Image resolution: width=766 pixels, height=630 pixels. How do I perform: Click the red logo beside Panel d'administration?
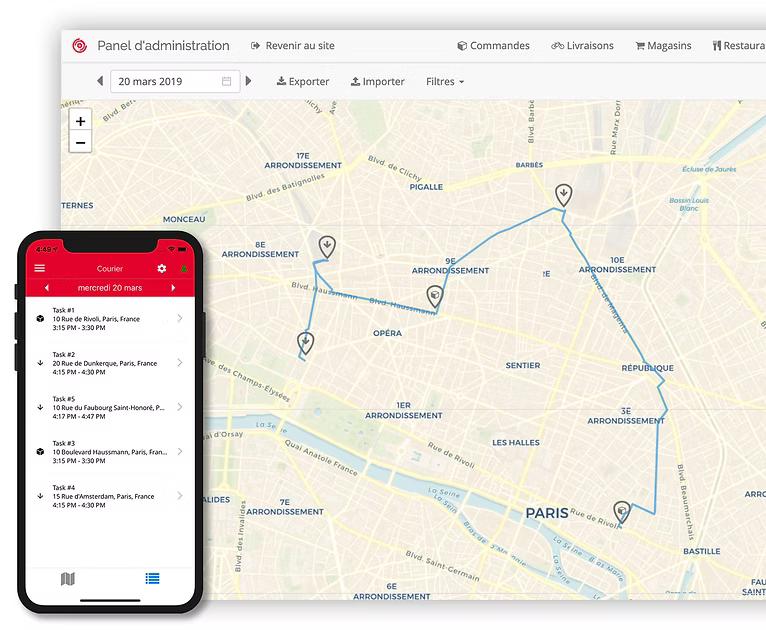(x=79, y=45)
